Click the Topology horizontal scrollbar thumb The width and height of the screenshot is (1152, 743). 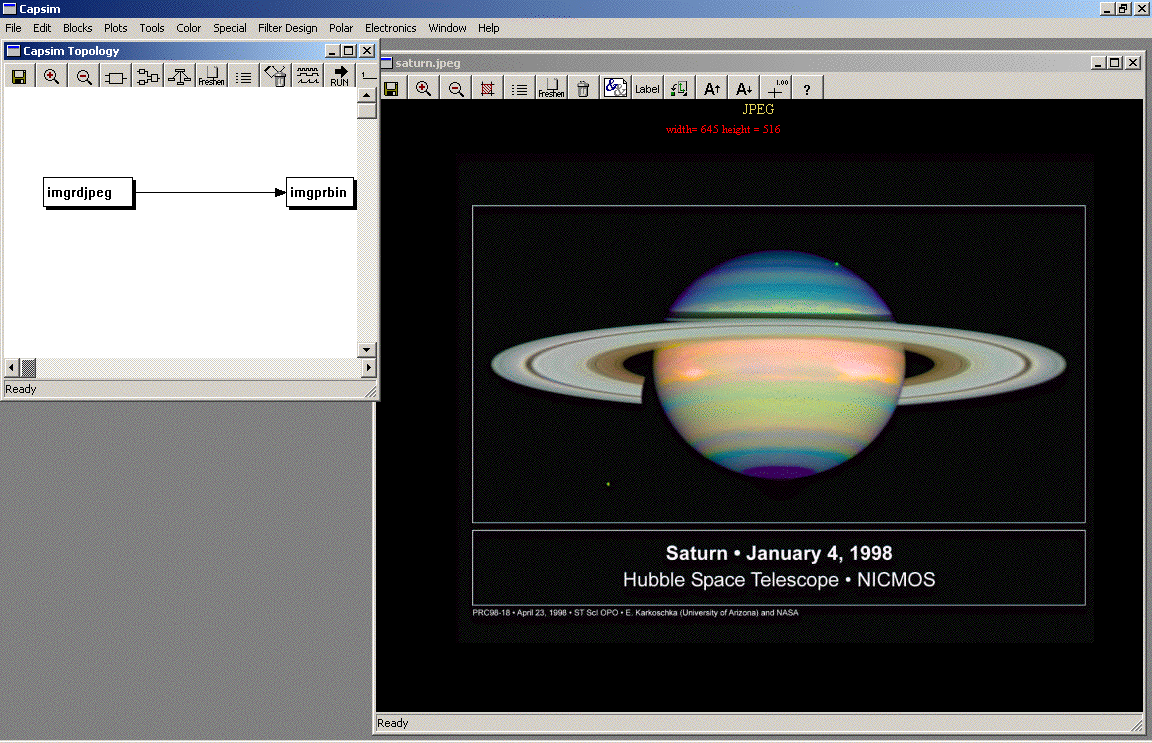click(28, 367)
